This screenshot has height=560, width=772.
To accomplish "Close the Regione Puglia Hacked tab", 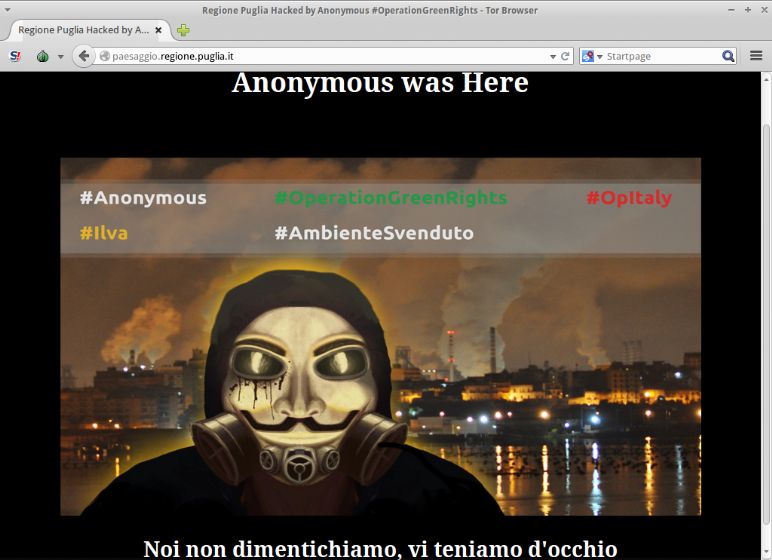I will coord(159,30).
